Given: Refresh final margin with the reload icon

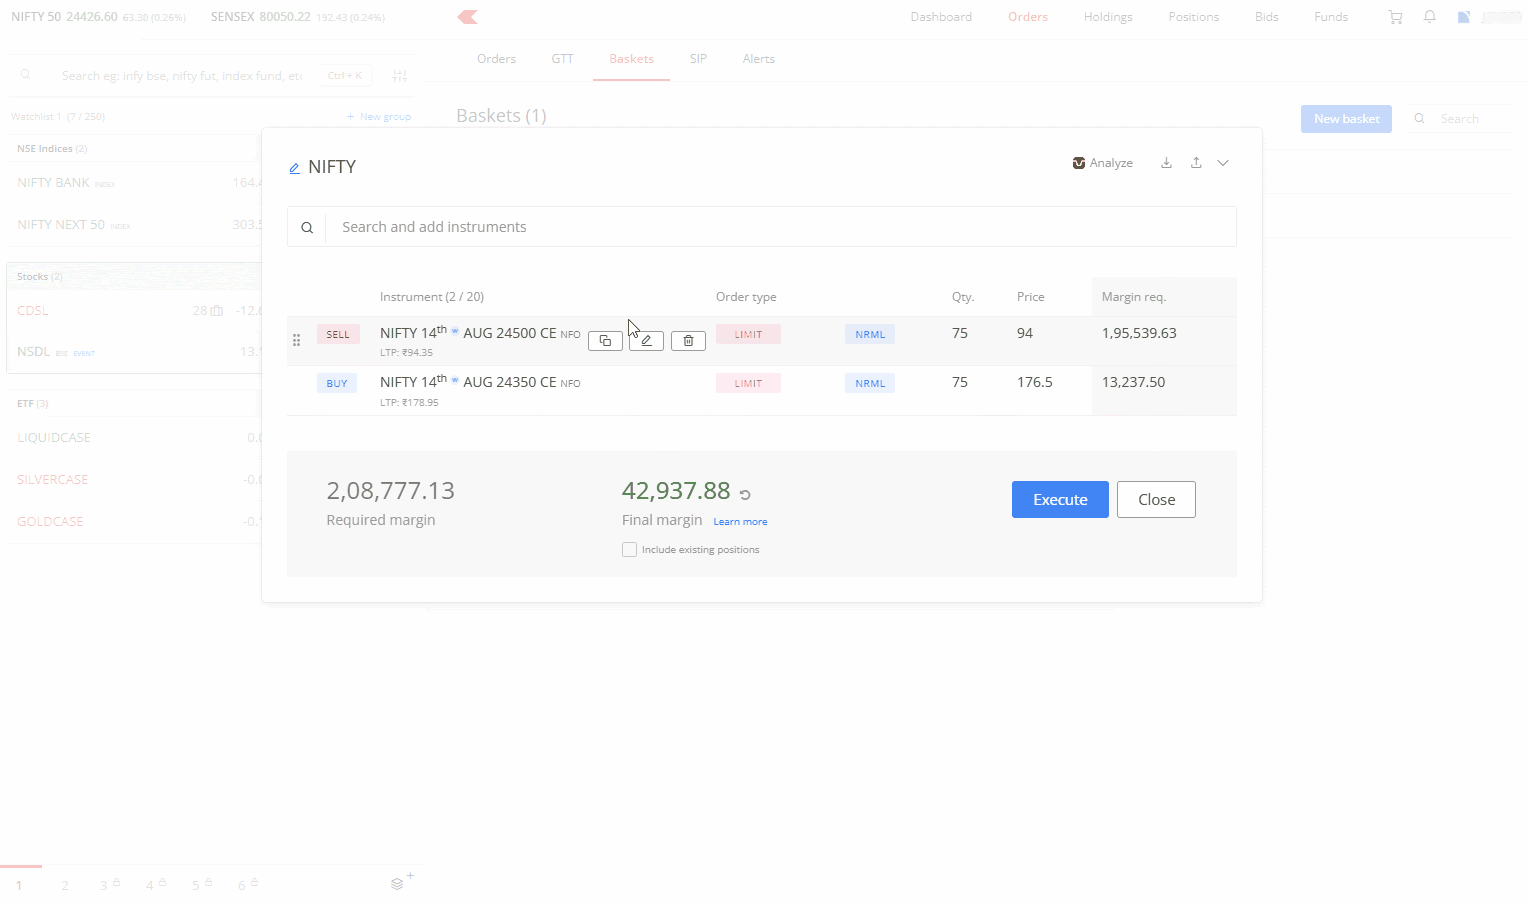Looking at the screenshot, I should tap(745, 494).
